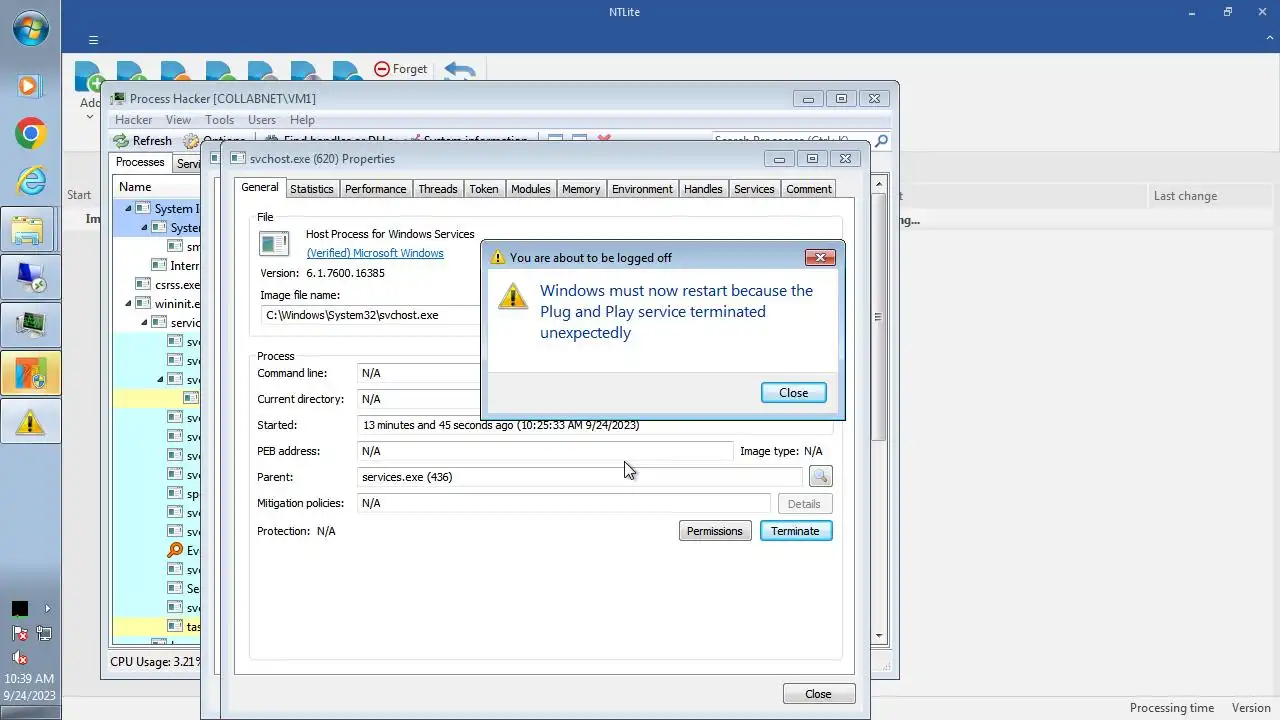Click the PEB address field

point(545,451)
